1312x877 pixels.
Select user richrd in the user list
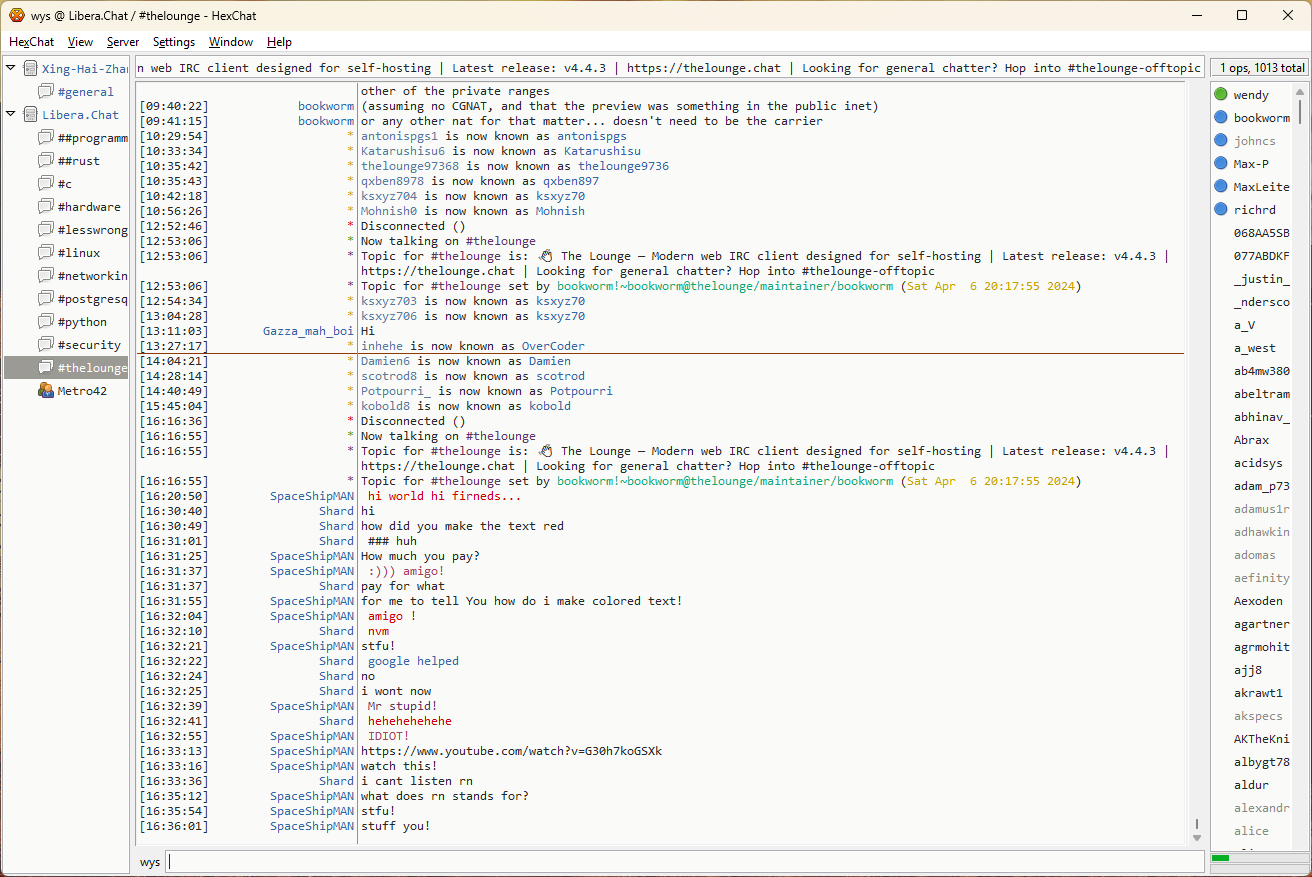pyautogui.click(x=1254, y=210)
